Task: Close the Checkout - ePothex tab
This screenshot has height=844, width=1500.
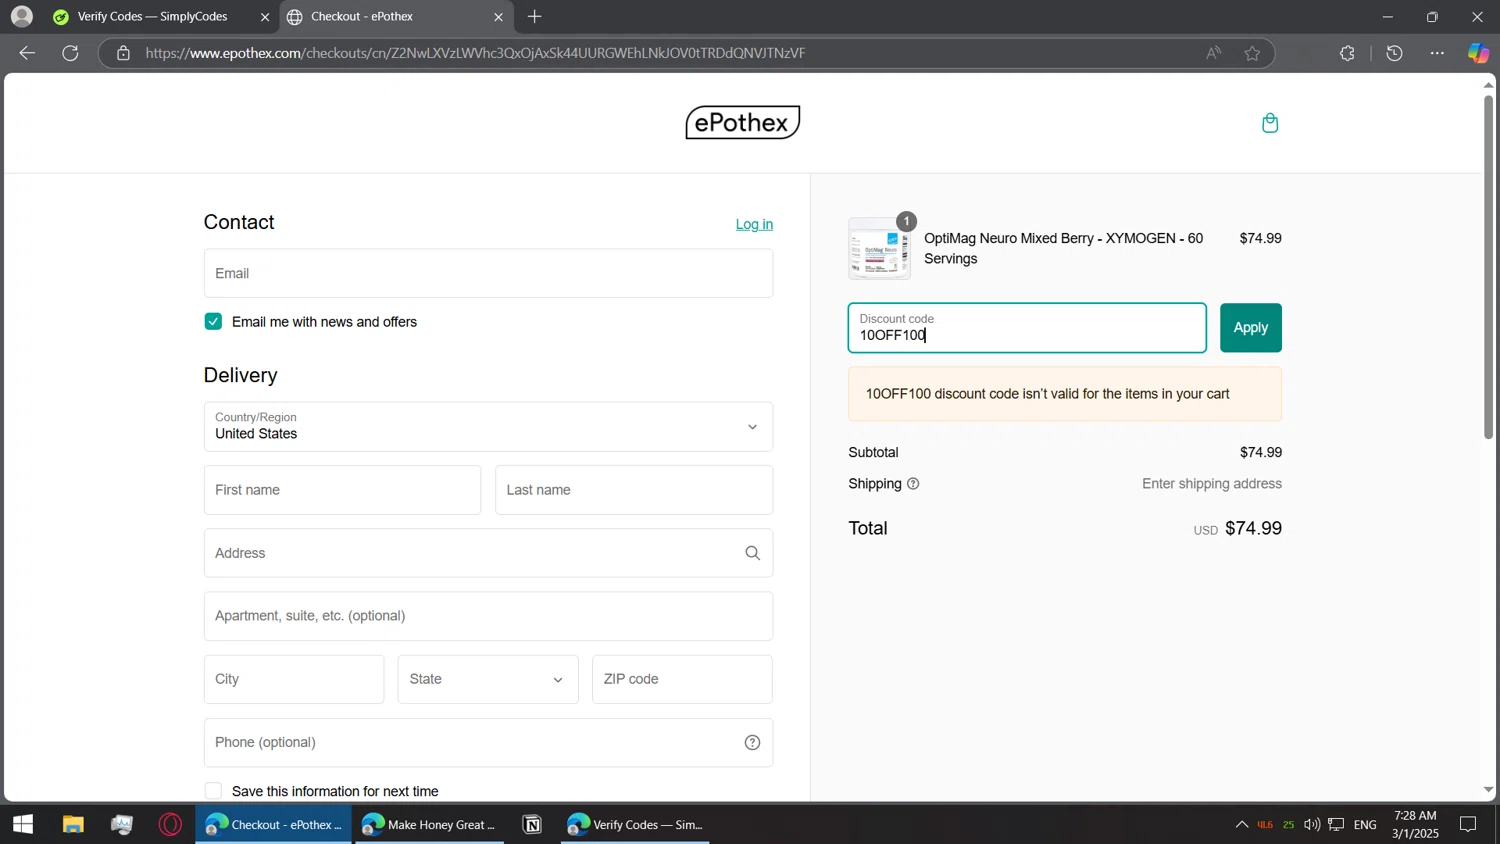Action: click(x=498, y=17)
